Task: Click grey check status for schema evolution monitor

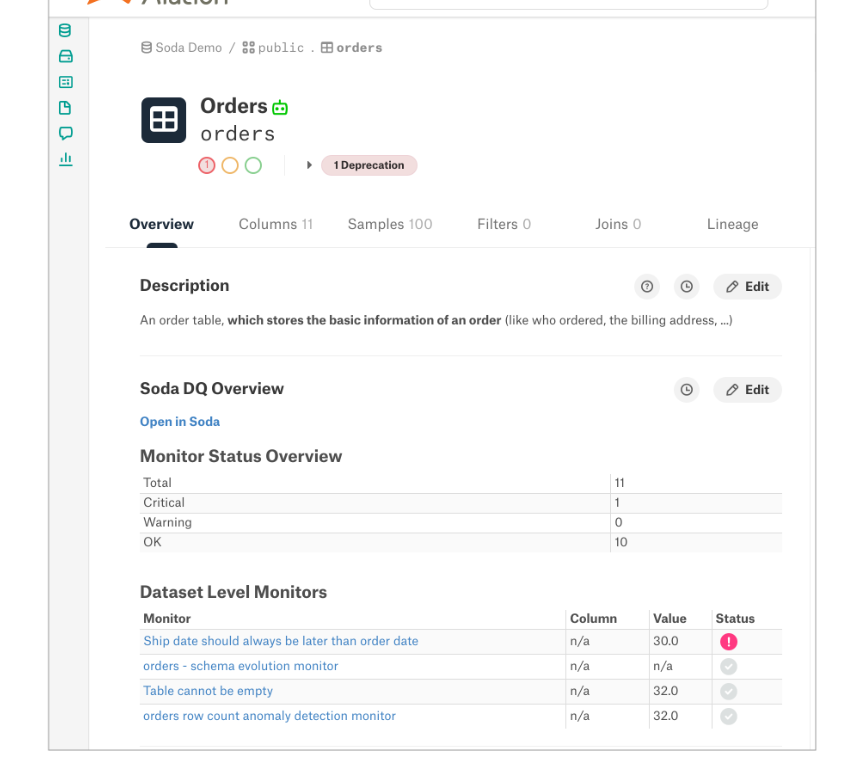Action: click(729, 666)
